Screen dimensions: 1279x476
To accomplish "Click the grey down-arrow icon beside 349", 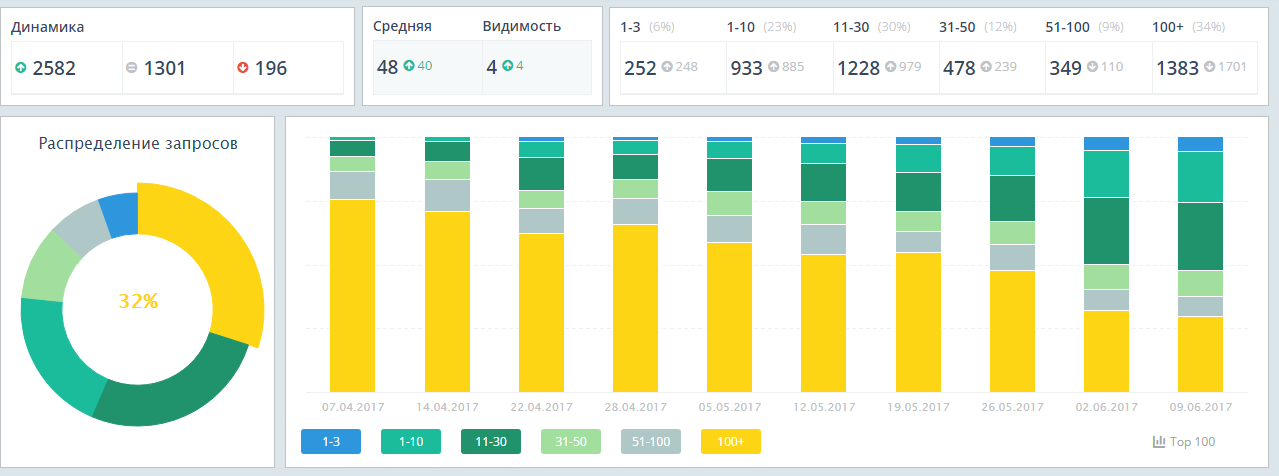I will tap(1092, 68).
